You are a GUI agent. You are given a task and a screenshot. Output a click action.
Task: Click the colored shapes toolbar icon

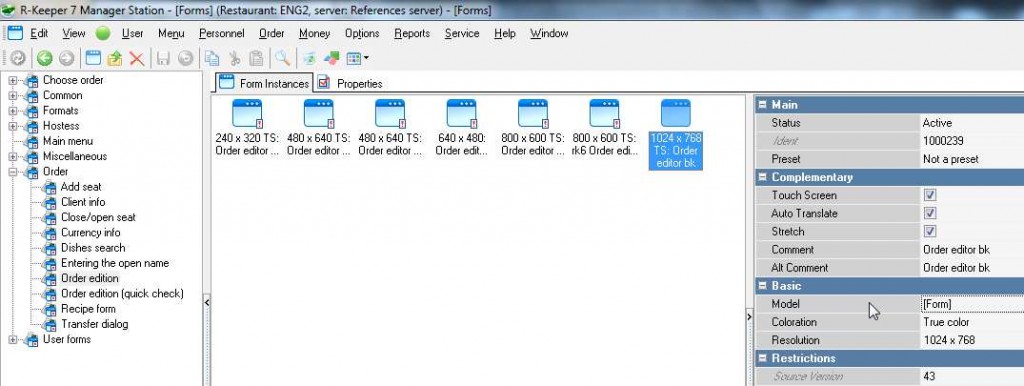click(332, 58)
